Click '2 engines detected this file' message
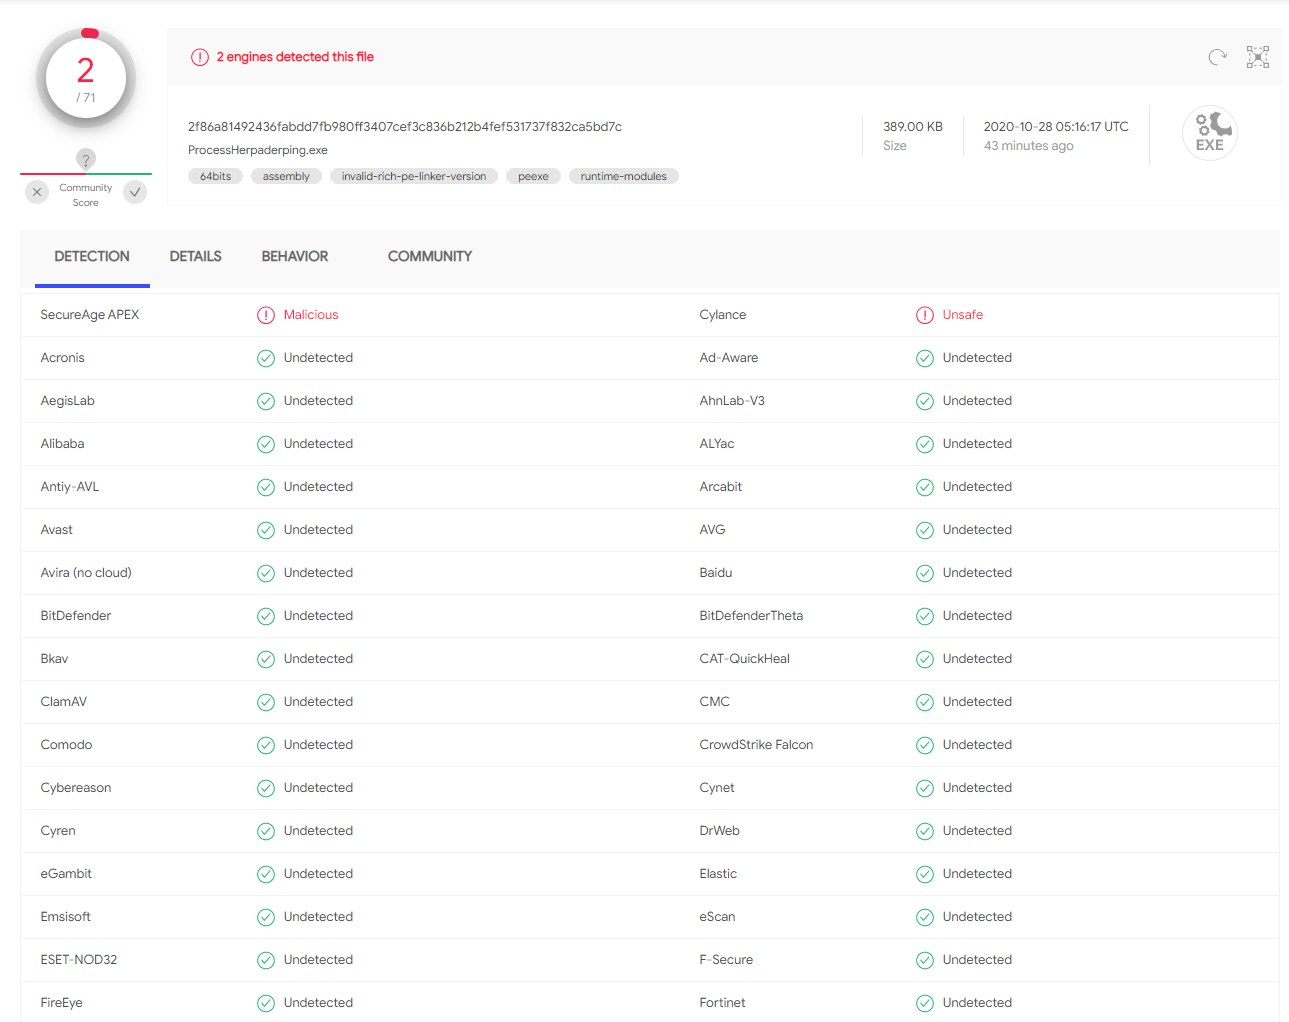 [295, 57]
